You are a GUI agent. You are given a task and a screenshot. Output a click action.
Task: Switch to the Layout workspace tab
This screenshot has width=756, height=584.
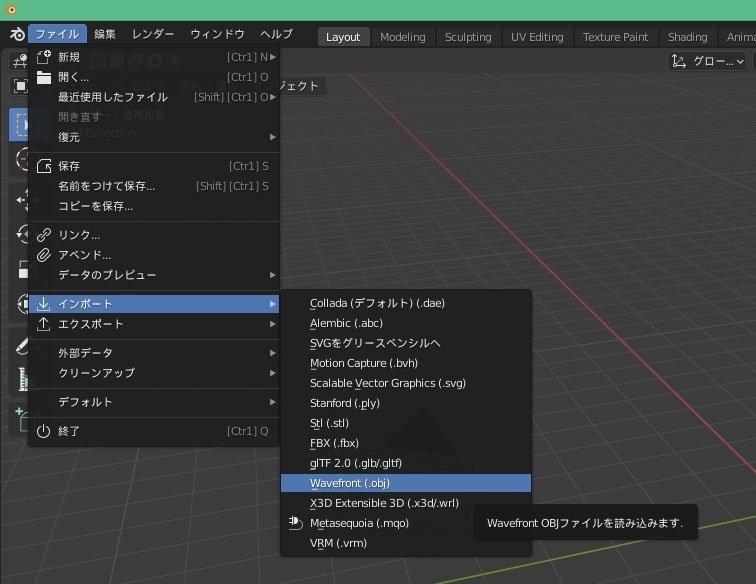click(343, 37)
